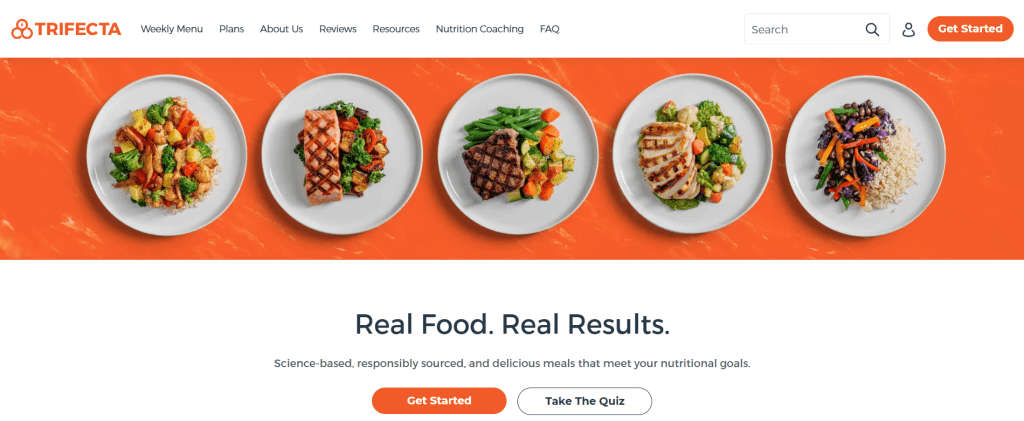The image size is (1024, 421).
Task: Click the Real Food. Real Results. headline
Action: pyautogui.click(x=512, y=324)
